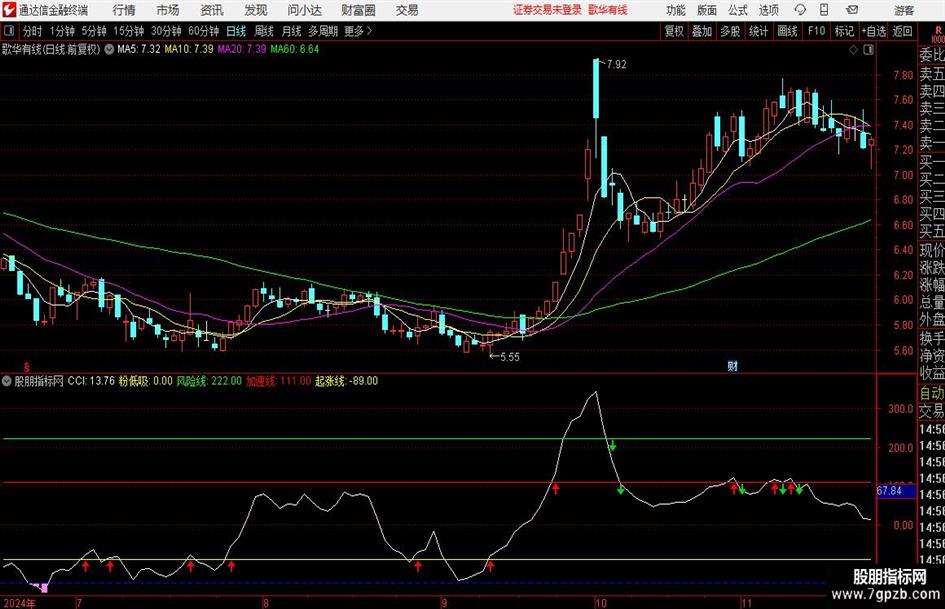Image resolution: width=945 pixels, height=609 pixels.
Task: Click the 画线 drawing toolbar button
Action: click(787, 31)
